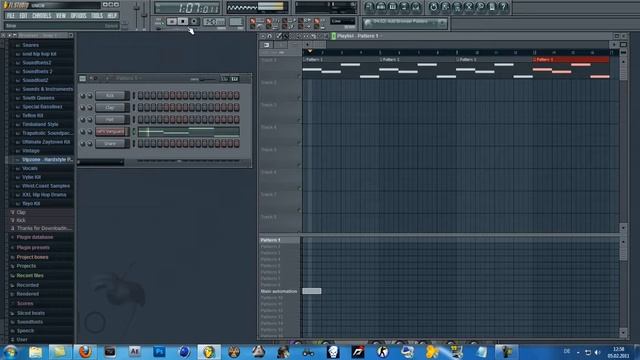Toggle the Browser shortcut icon in top toolbar
The image size is (640, 360).
(404, 7)
